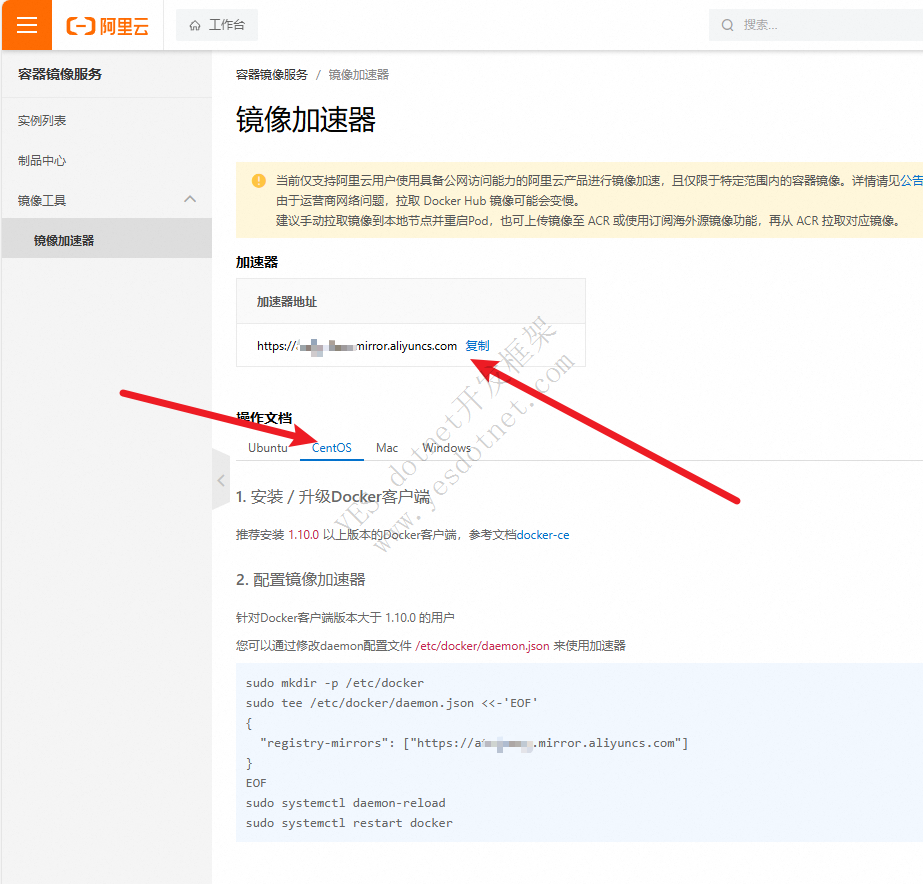
Task: Collapse the 镜像工具 menu chevron
Action: (x=190, y=200)
